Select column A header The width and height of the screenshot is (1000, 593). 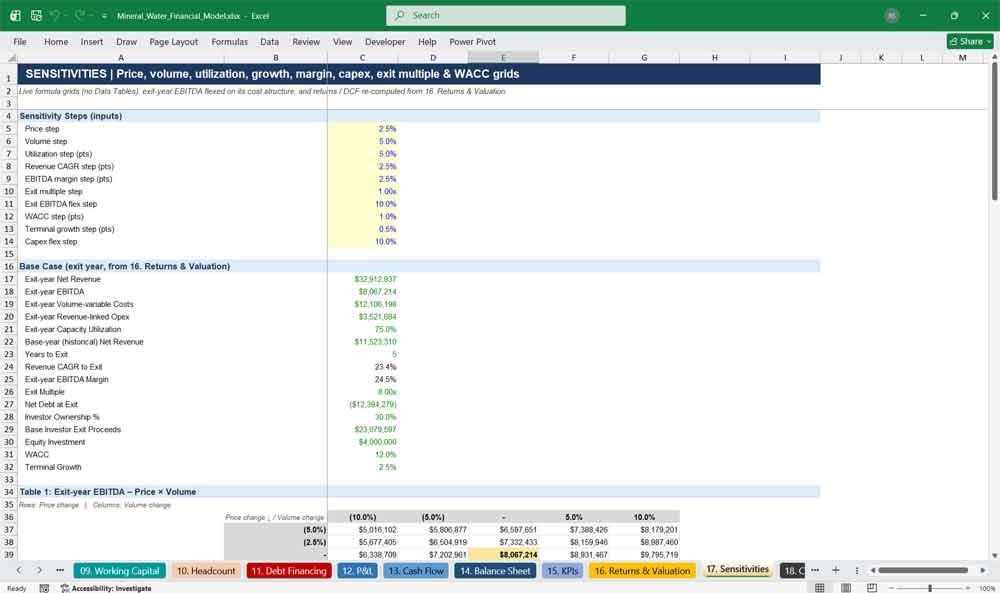[x=121, y=57]
